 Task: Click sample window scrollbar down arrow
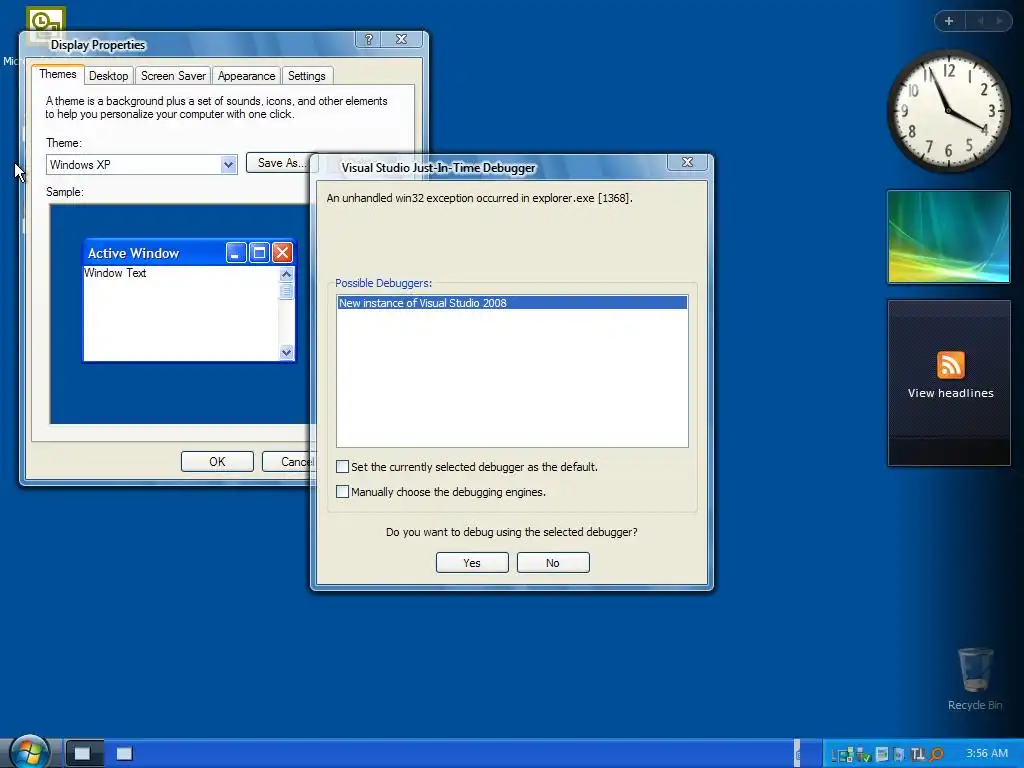pyautogui.click(x=286, y=353)
